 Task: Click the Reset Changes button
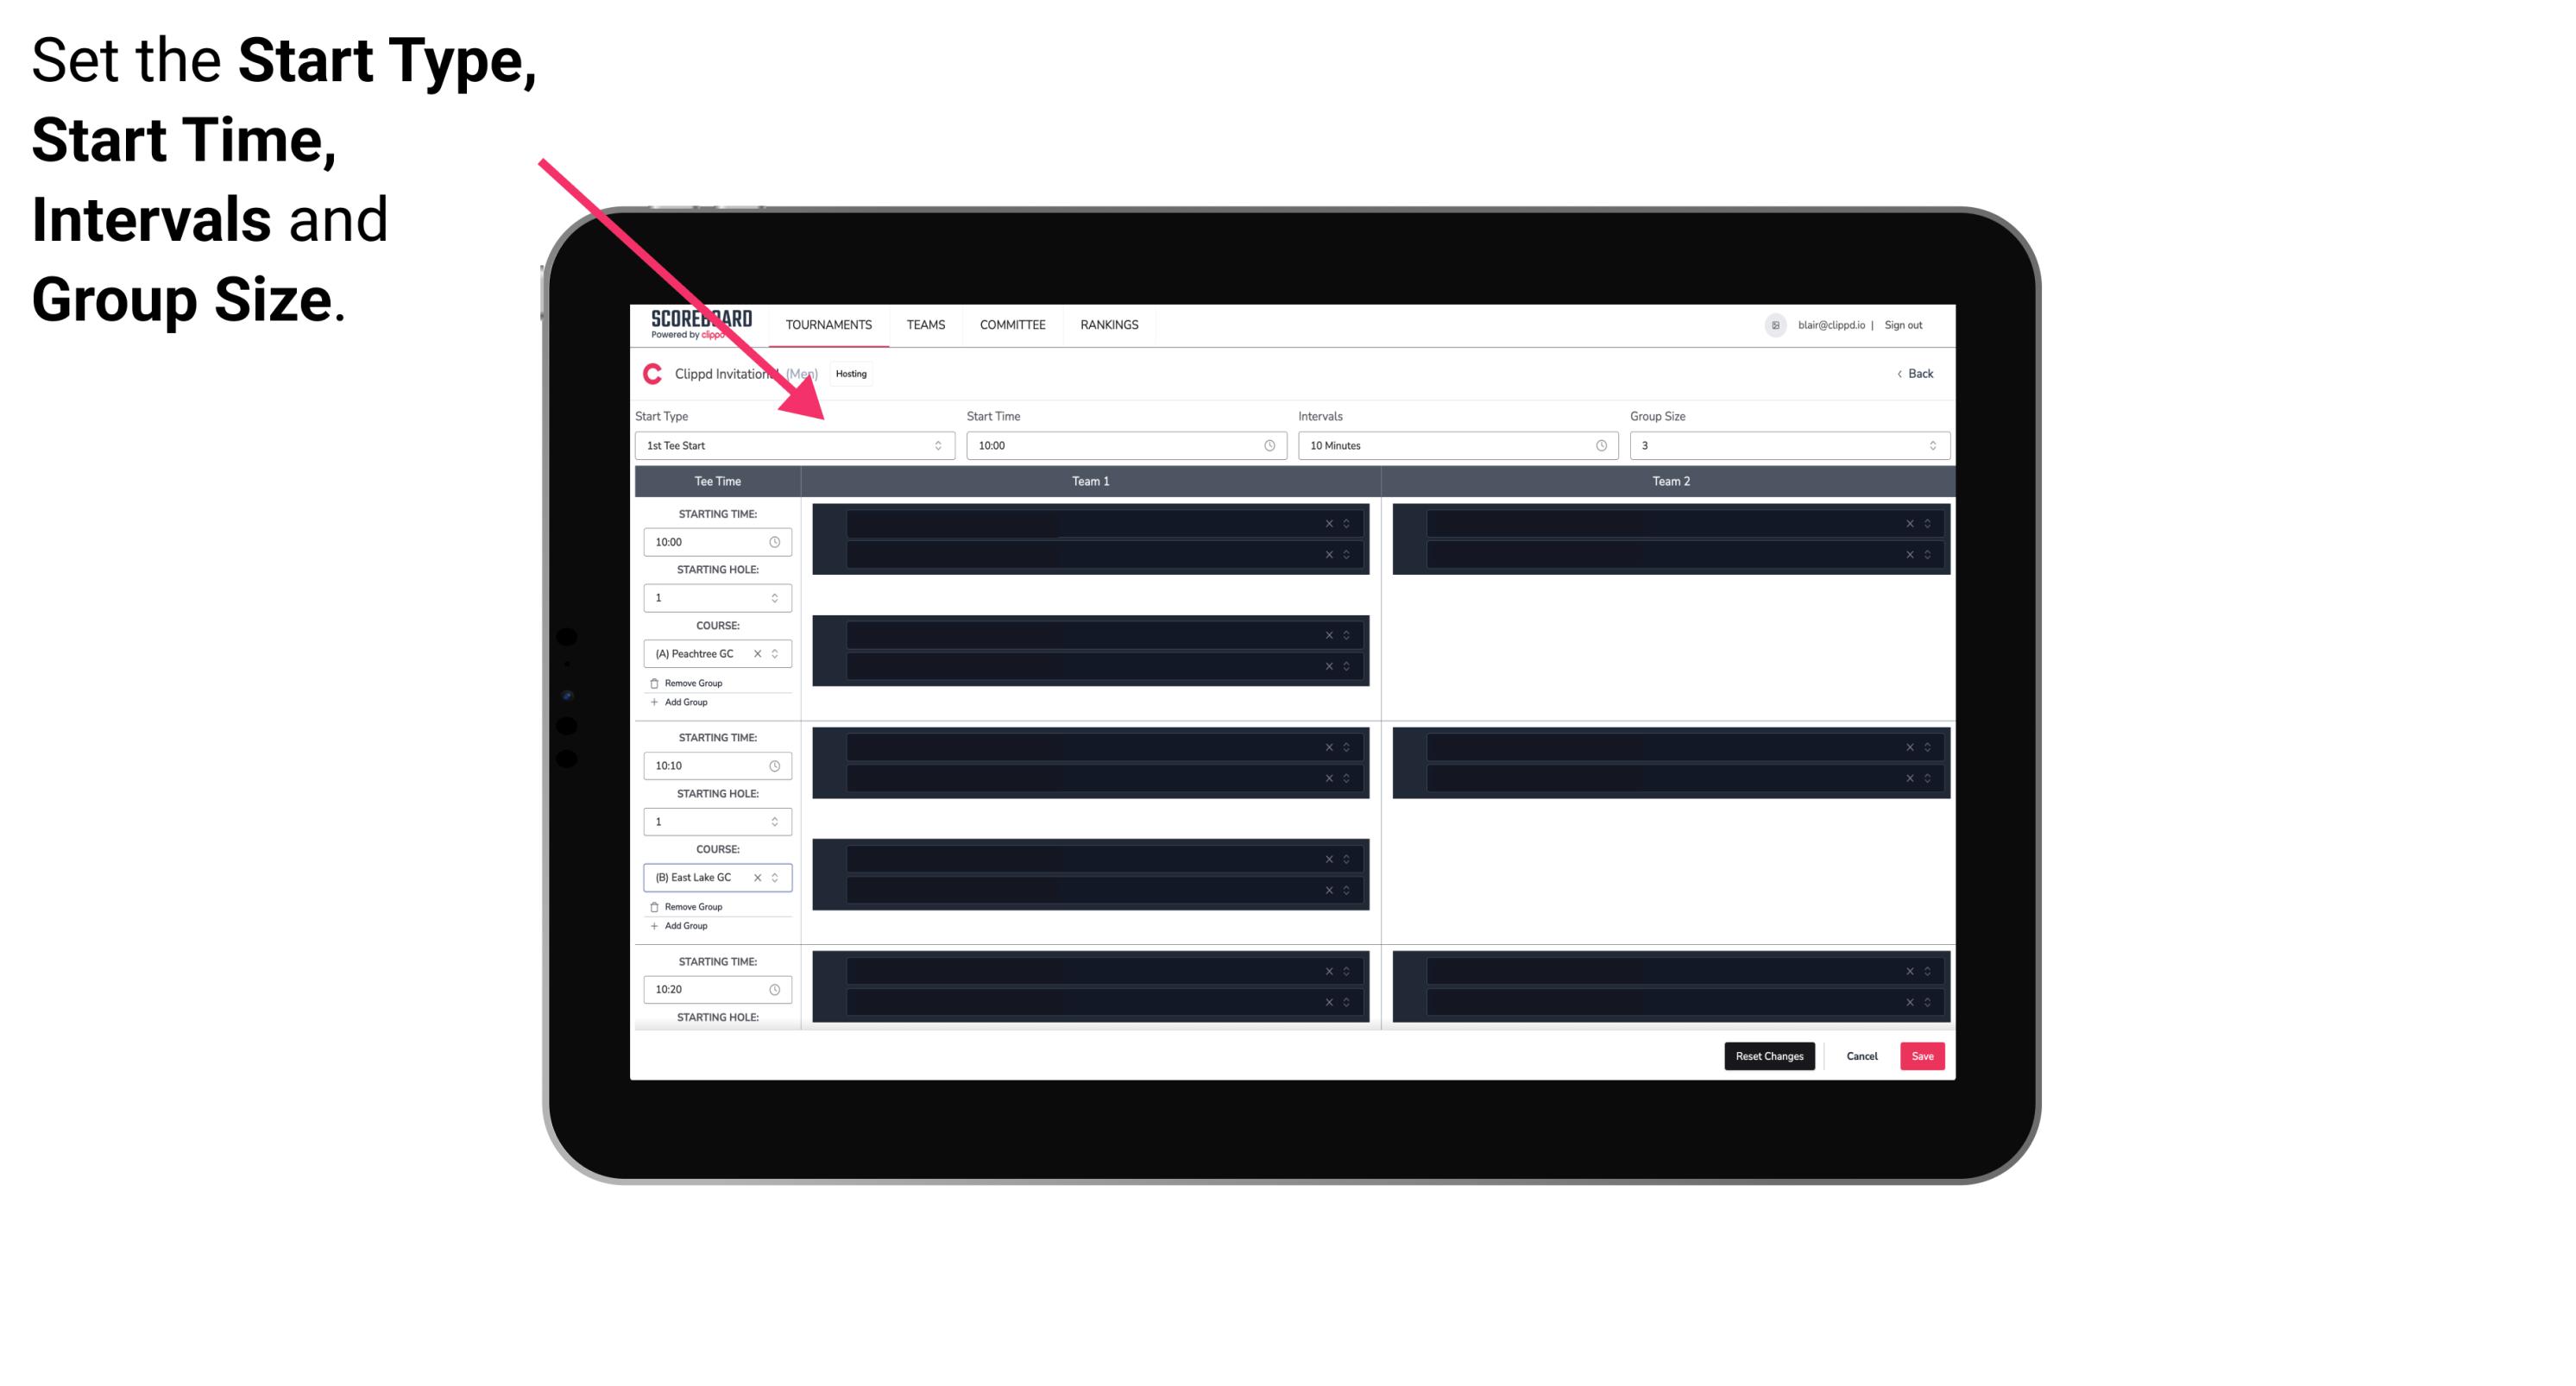coord(1769,1055)
